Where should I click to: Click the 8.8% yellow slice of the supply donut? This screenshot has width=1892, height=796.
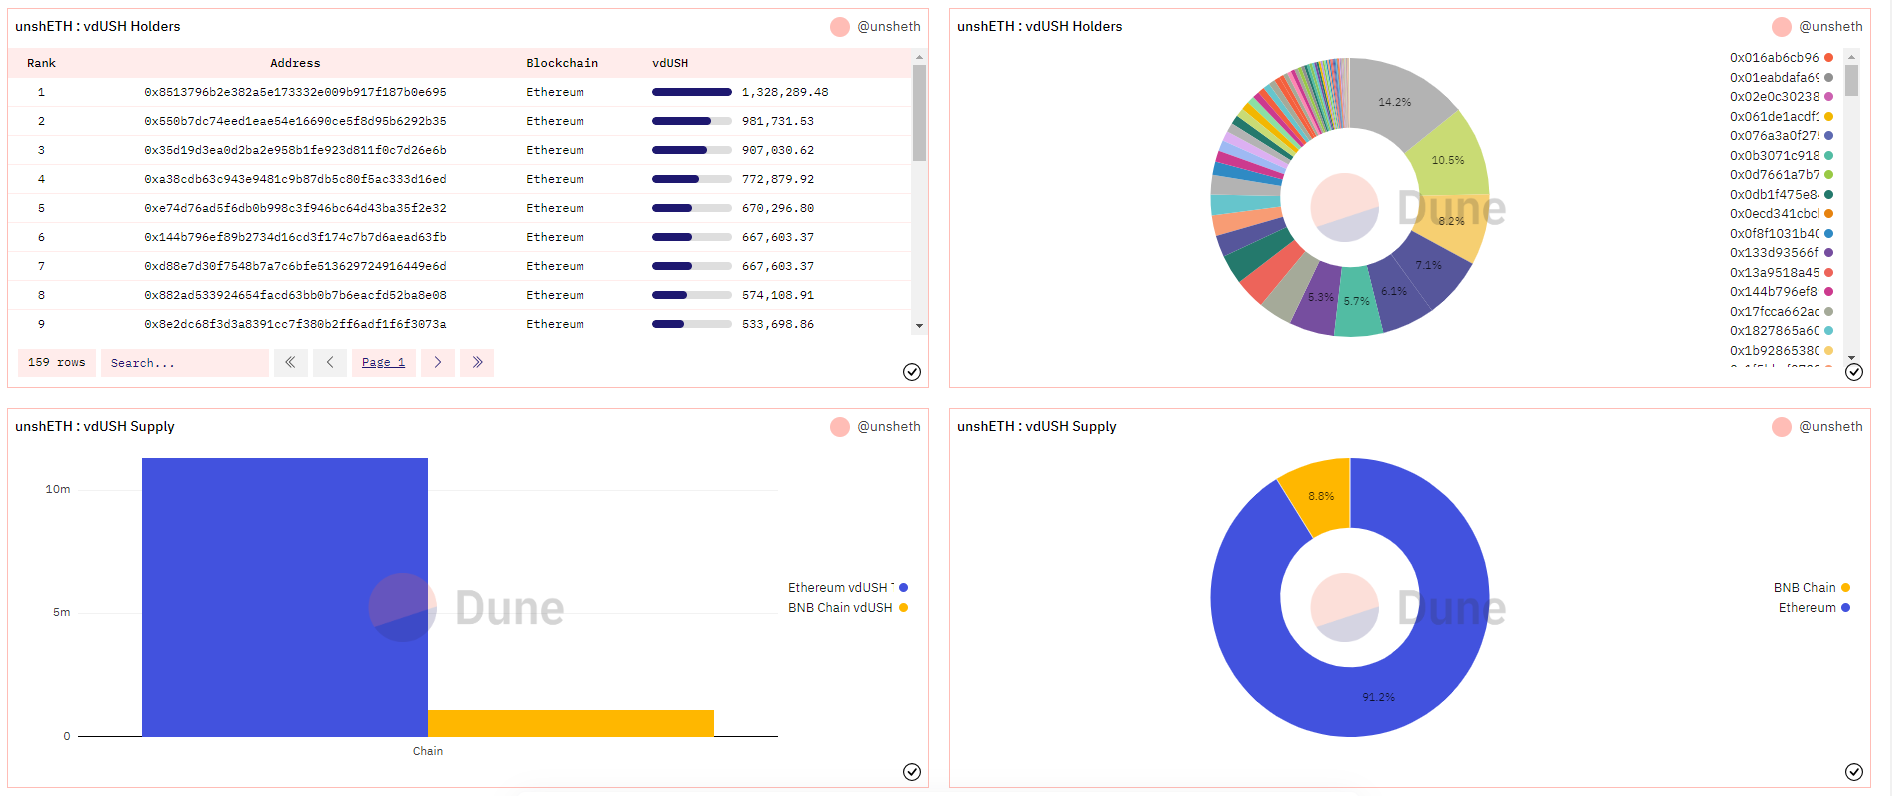[x=1320, y=495]
